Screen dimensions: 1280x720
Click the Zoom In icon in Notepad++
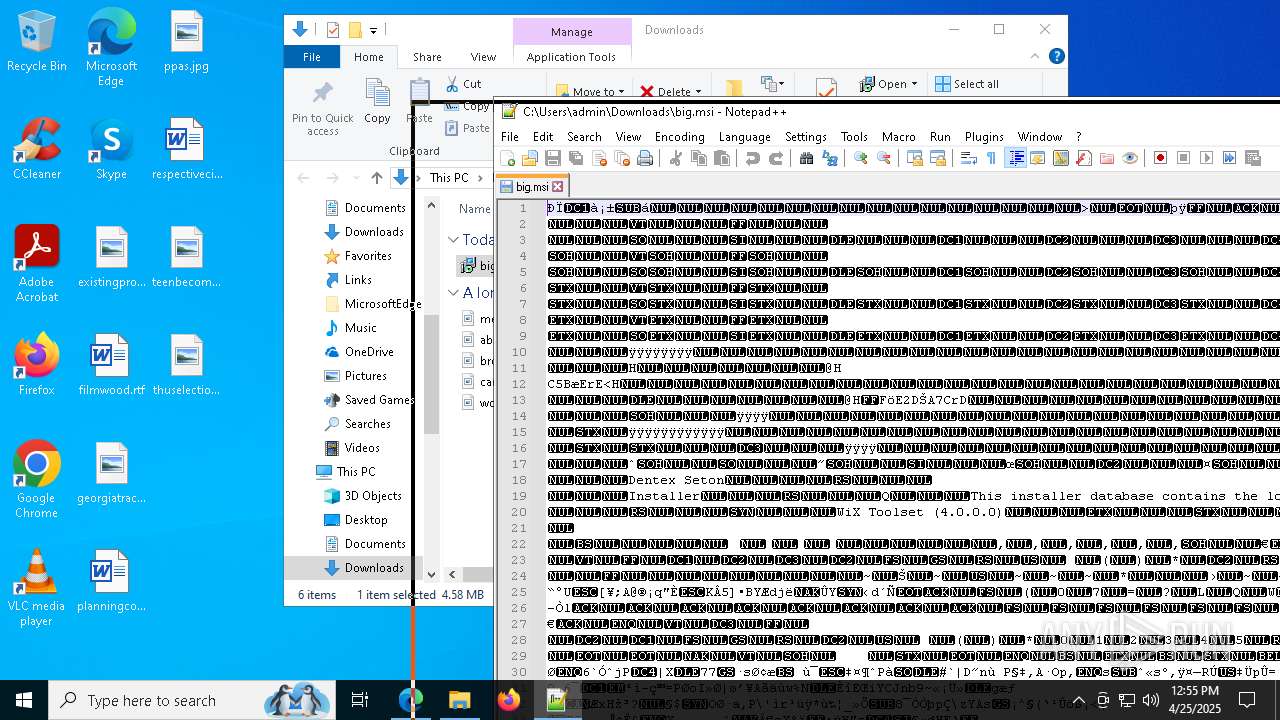coord(861,158)
